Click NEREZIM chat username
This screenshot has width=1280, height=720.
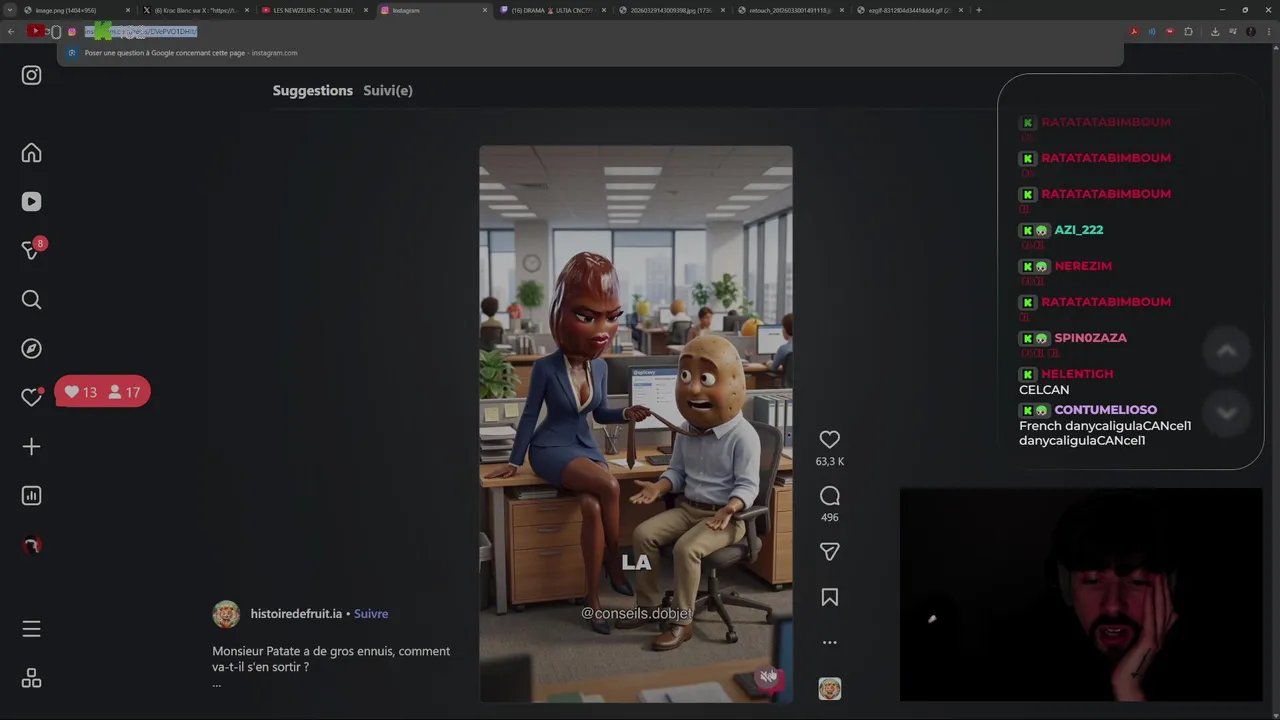(1083, 266)
